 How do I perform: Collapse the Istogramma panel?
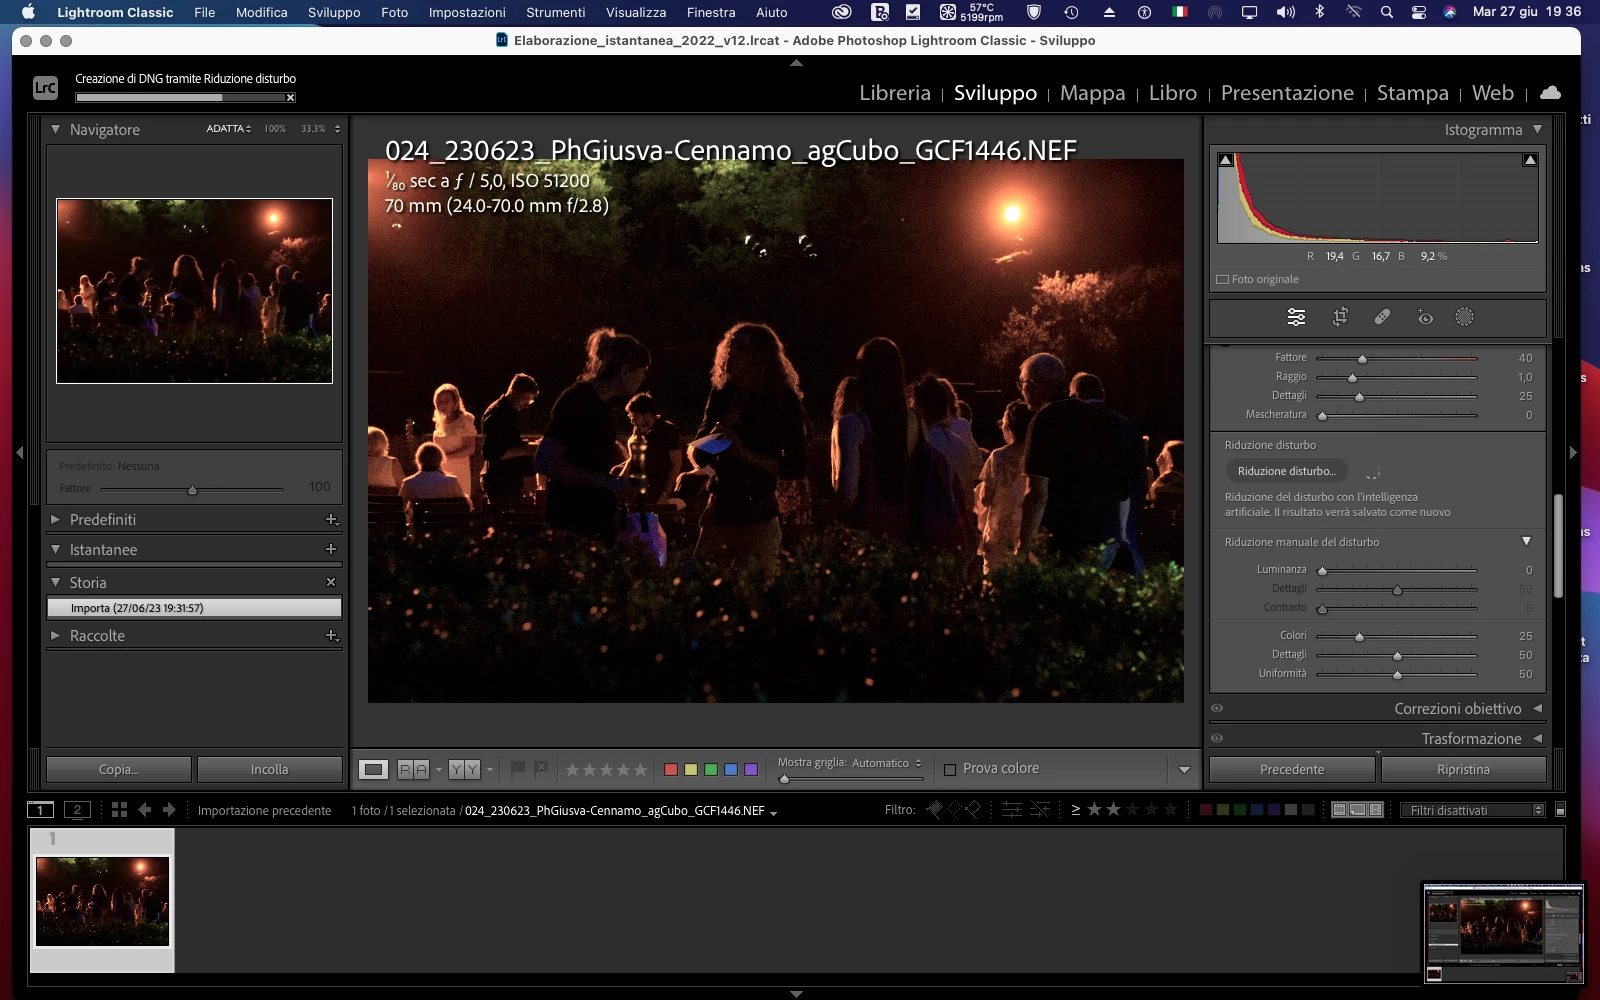click(1537, 129)
